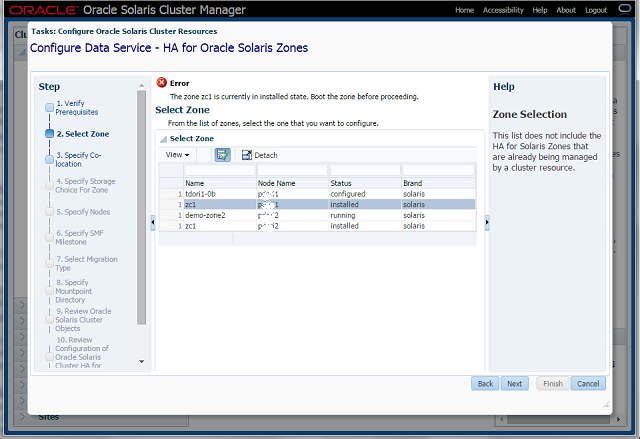Screen dimensions: 640x439
Task: Click the step list vertical scrollbar thumb
Action: 141,207
